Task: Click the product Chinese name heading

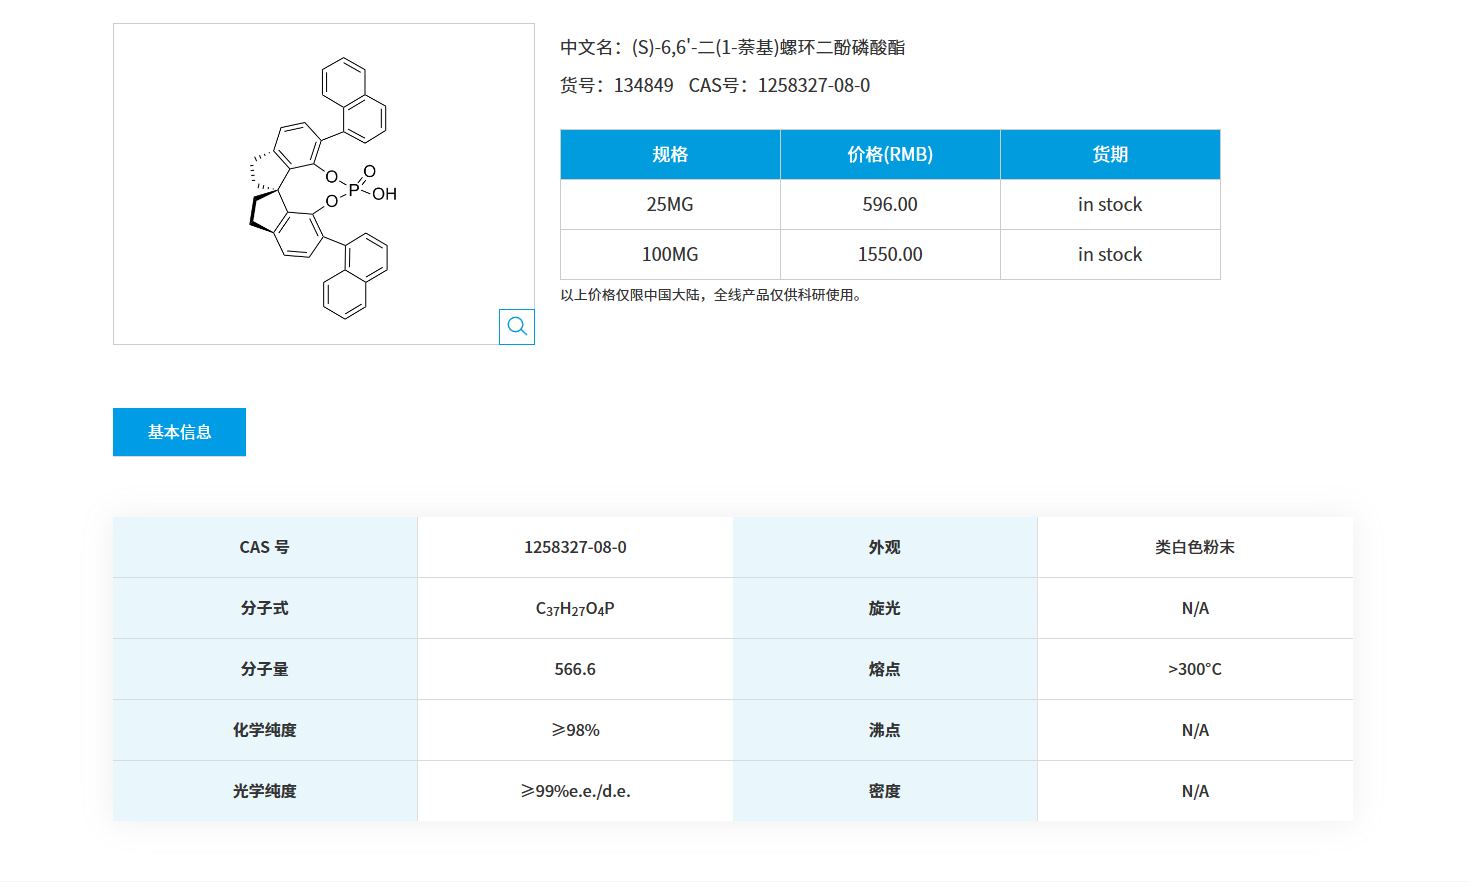Action: tap(734, 47)
